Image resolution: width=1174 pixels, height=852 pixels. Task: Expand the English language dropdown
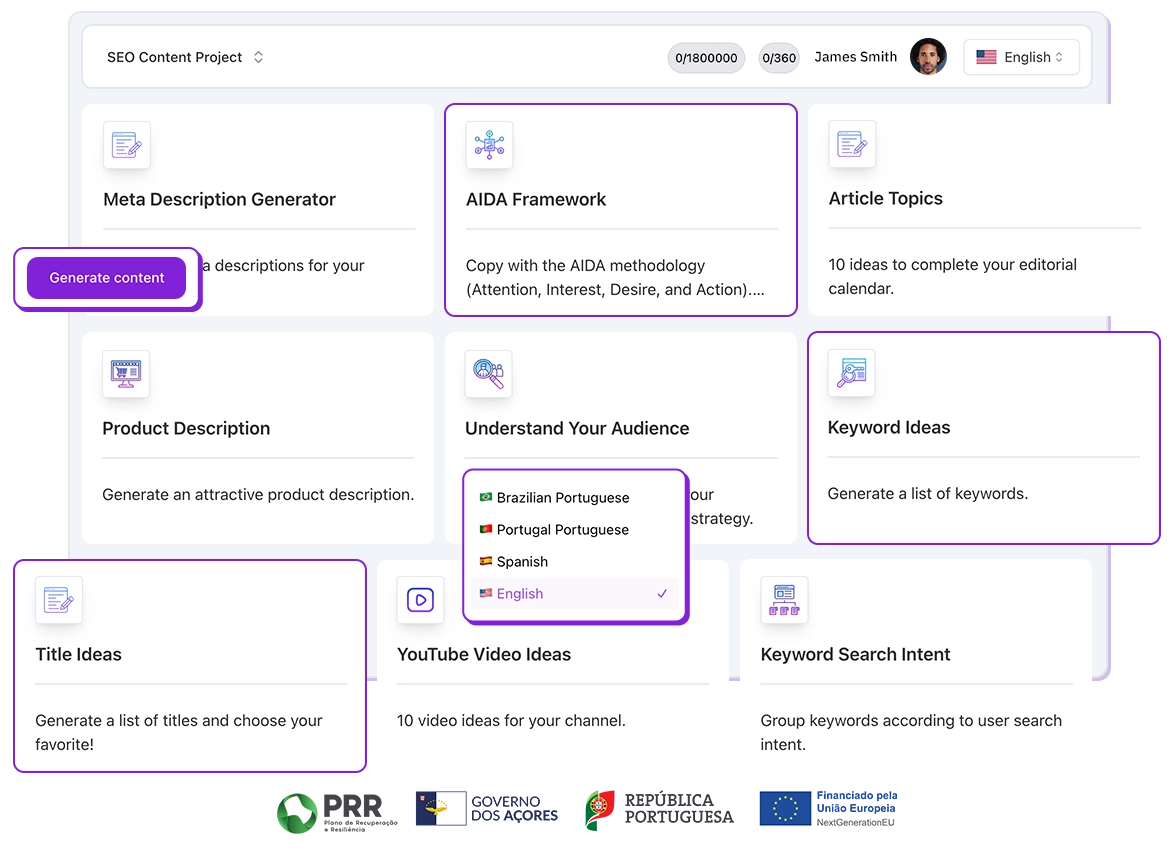pyautogui.click(x=1021, y=57)
